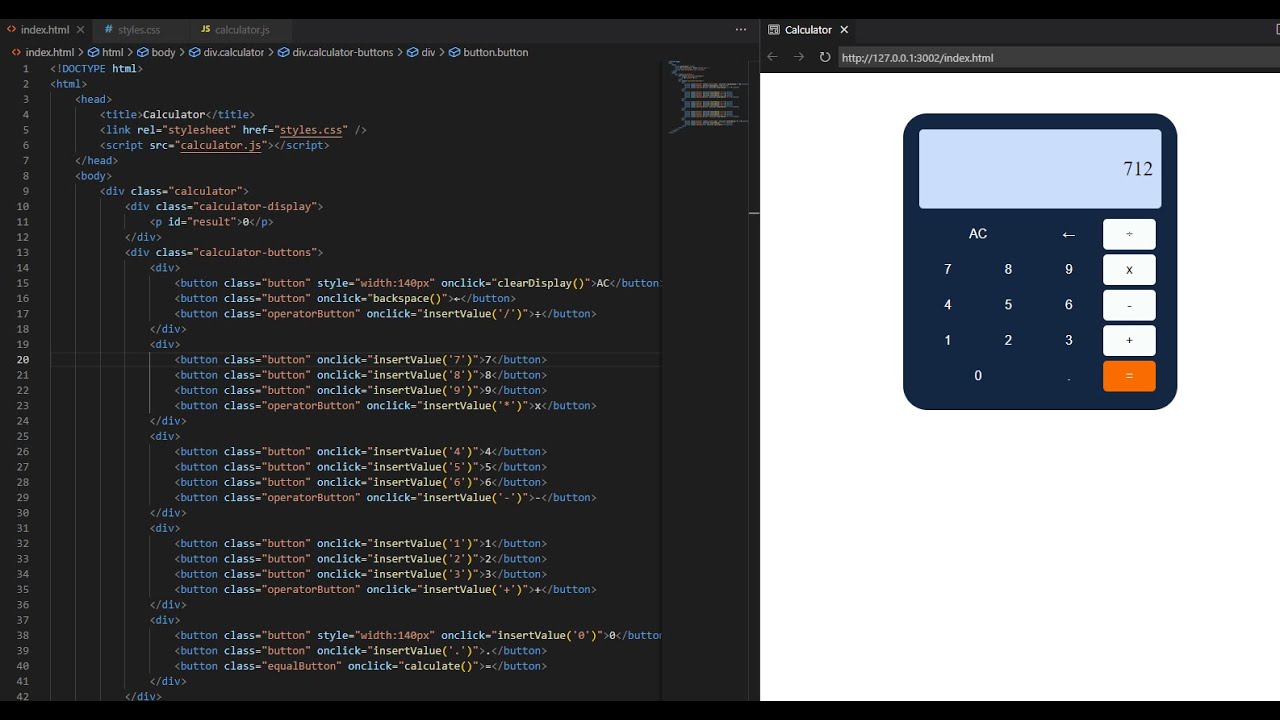The width and height of the screenshot is (1280, 720).
Task: Click insertValue('*') on line 23
Action: click(x=471, y=406)
